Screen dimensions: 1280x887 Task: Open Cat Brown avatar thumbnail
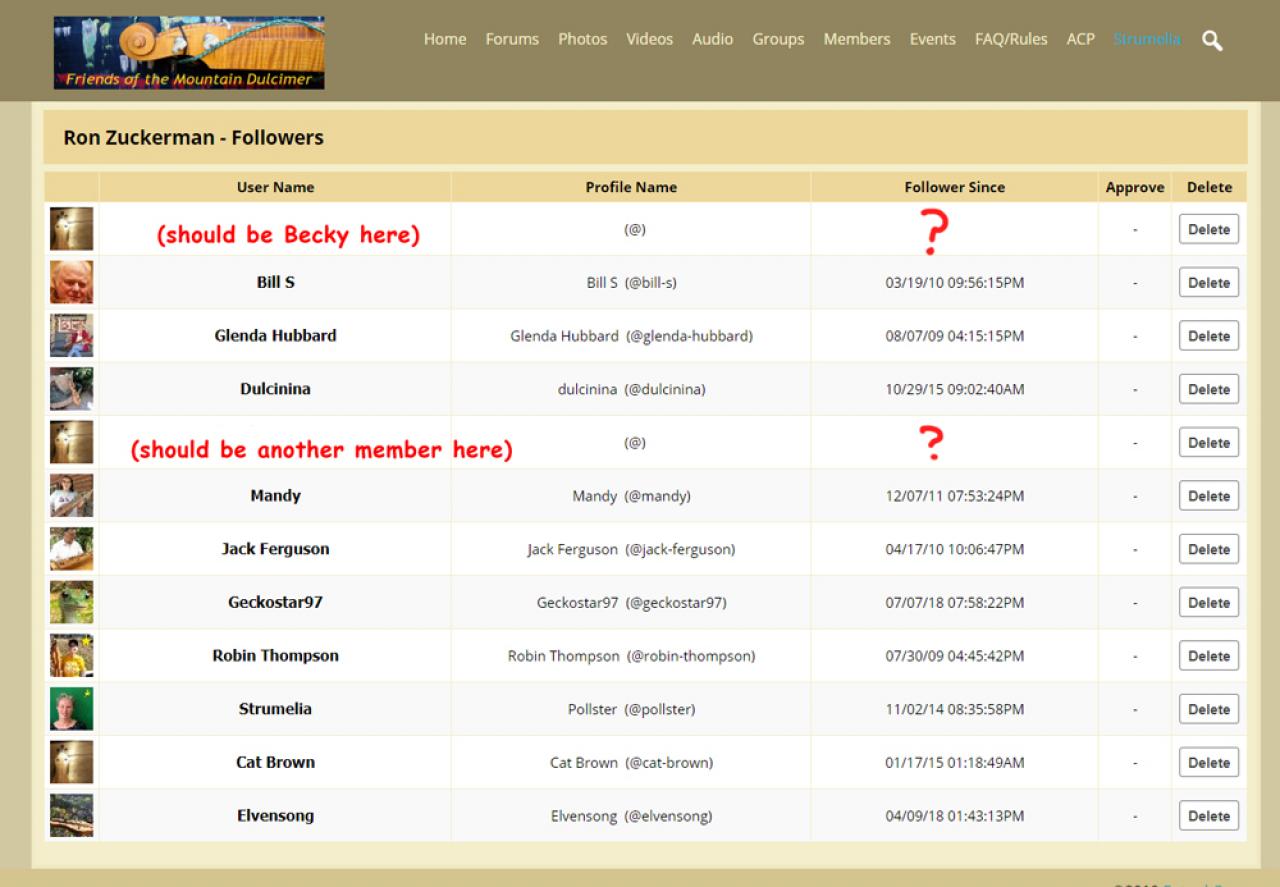(x=72, y=762)
